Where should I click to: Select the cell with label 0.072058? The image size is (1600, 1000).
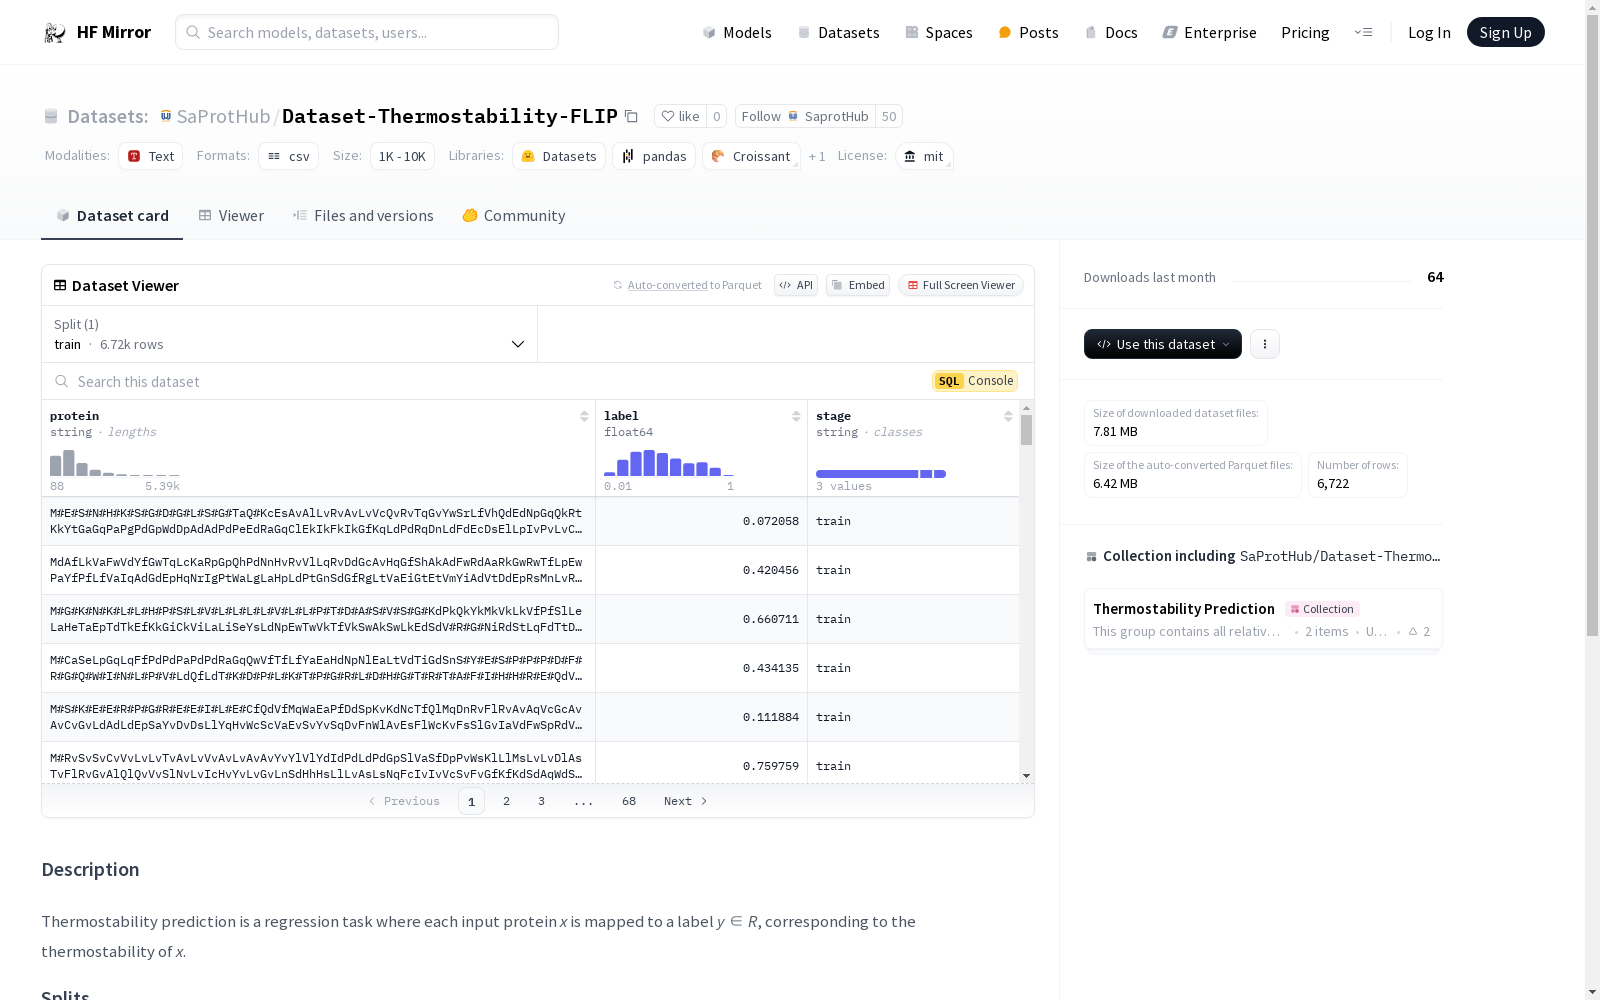(x=701, y=521)
